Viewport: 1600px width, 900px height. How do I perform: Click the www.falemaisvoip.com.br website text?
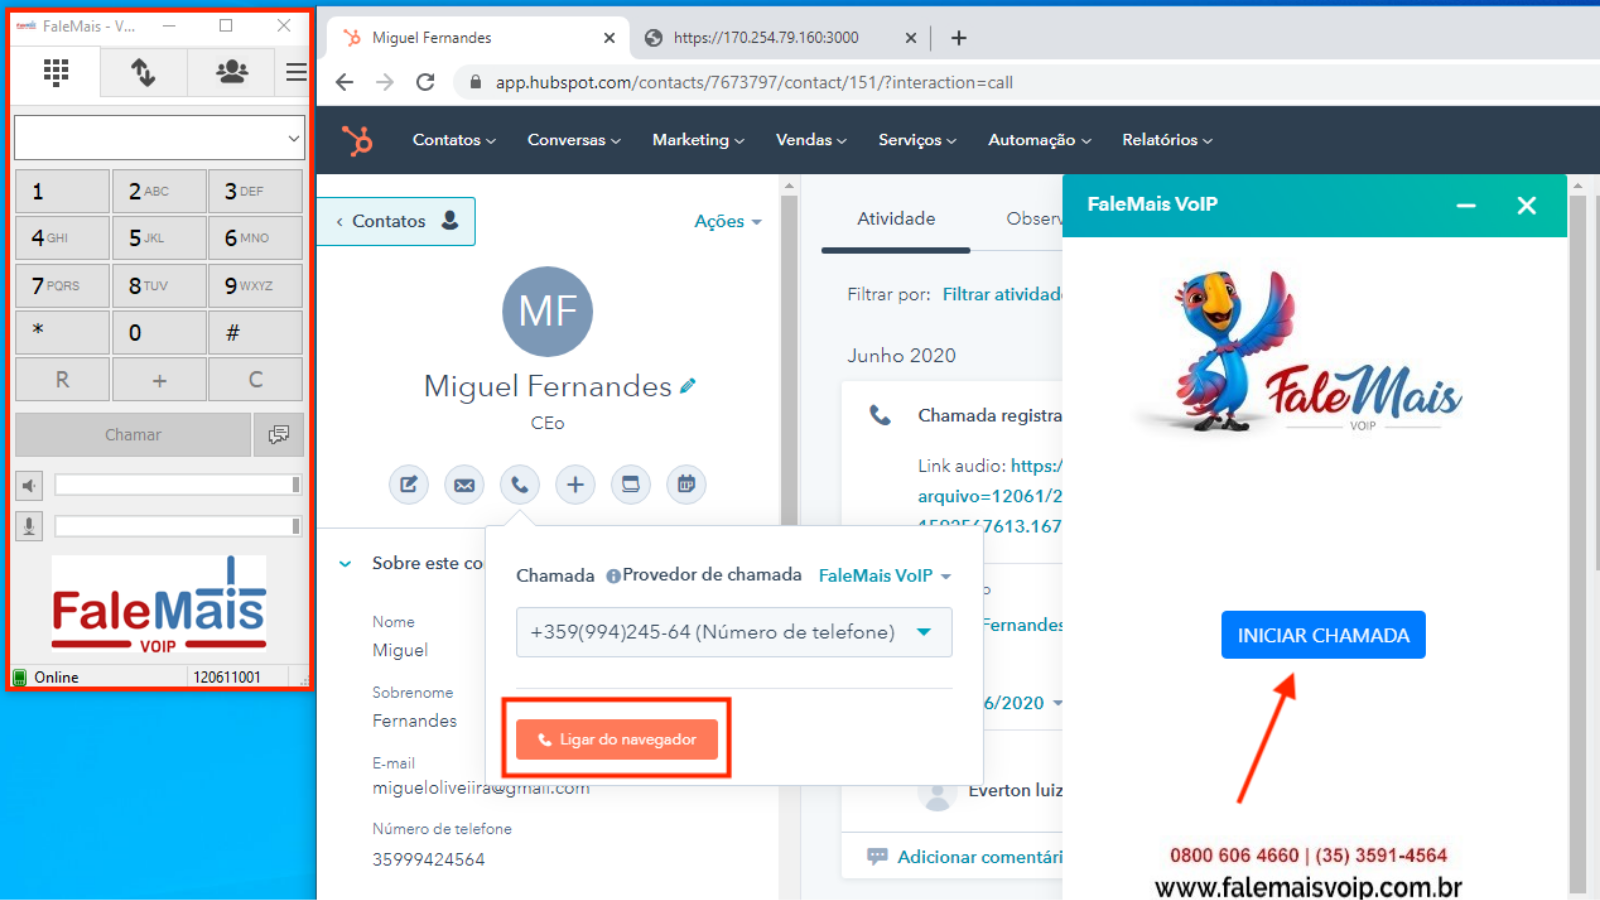coord(1308,887)
